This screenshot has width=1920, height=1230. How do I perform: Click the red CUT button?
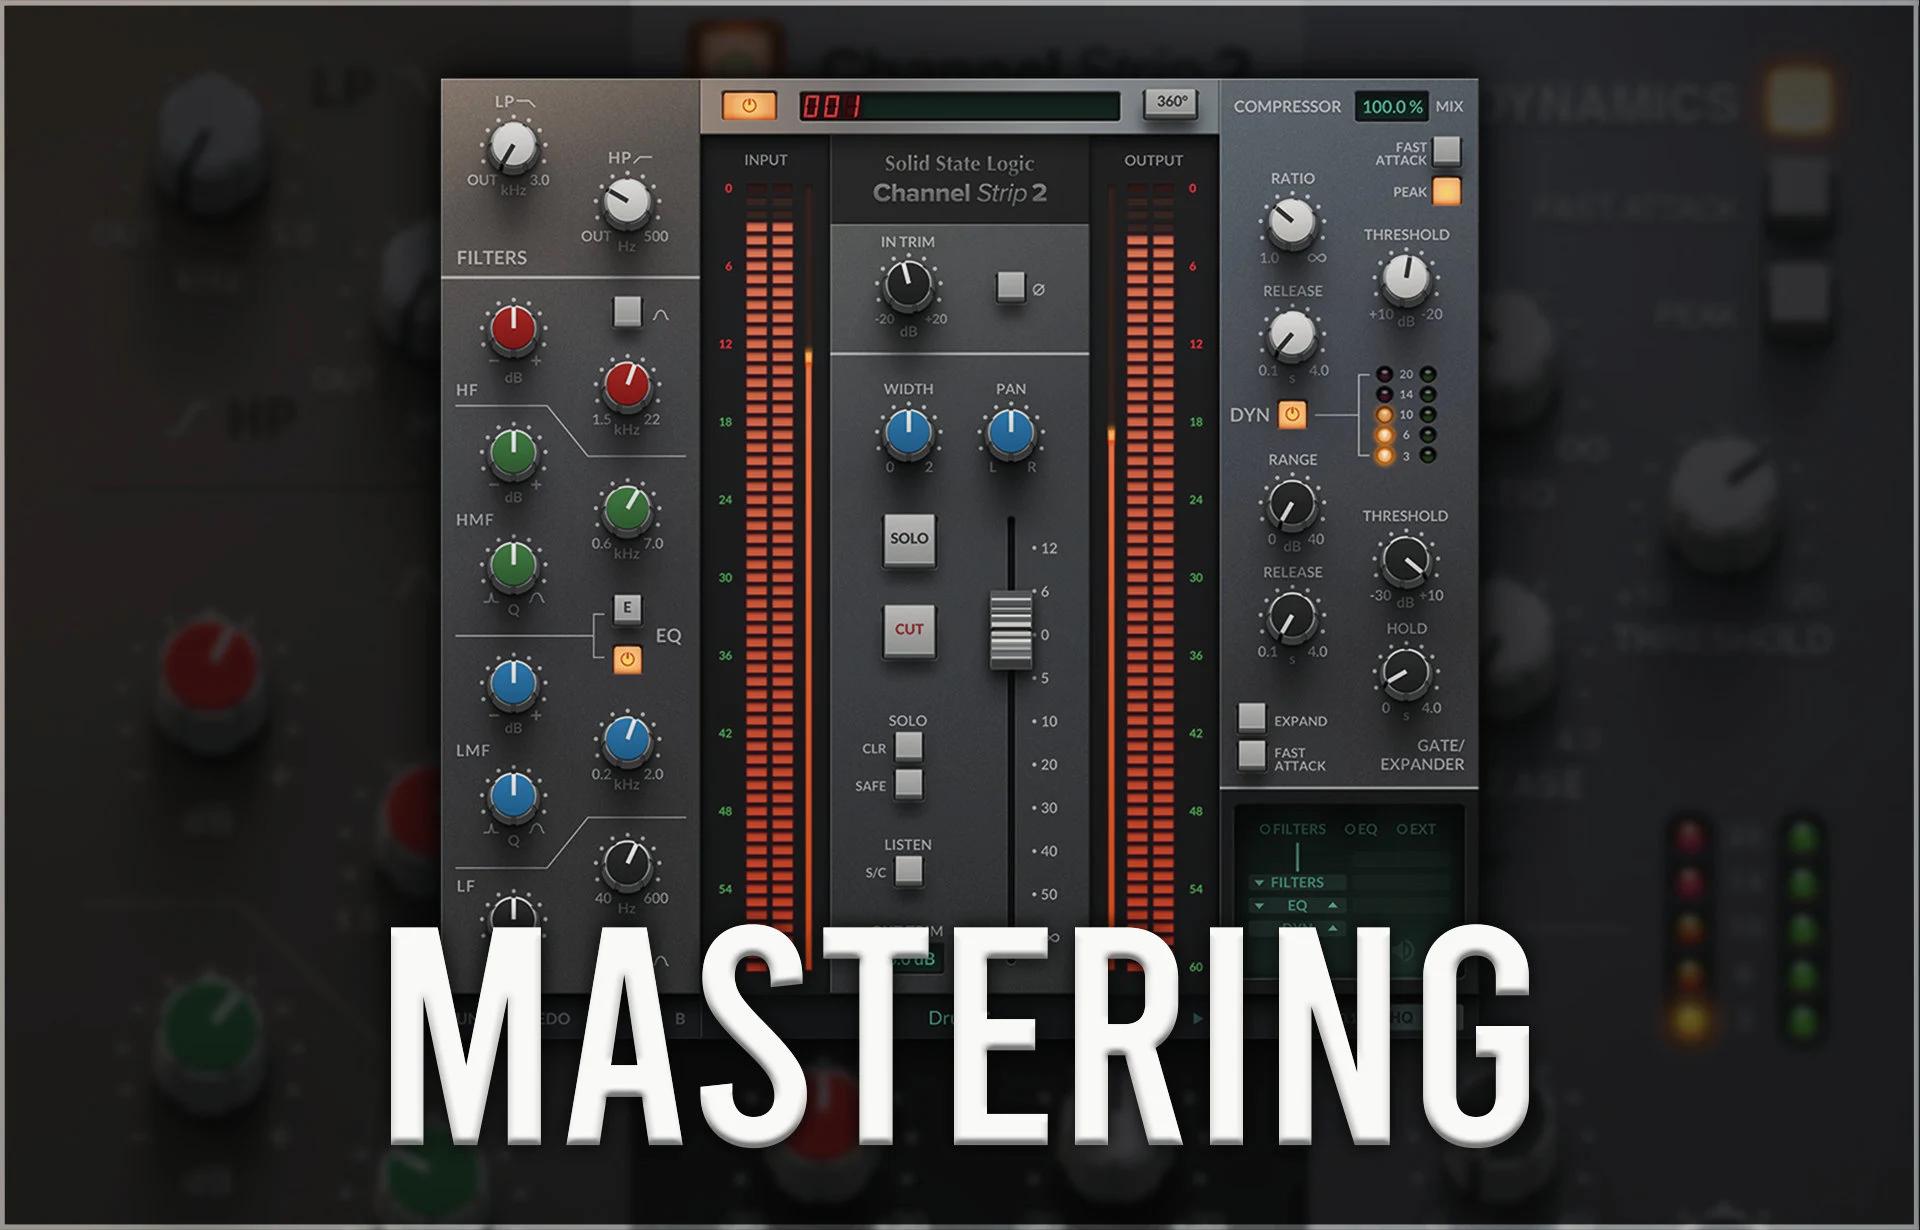click(909, 630)
